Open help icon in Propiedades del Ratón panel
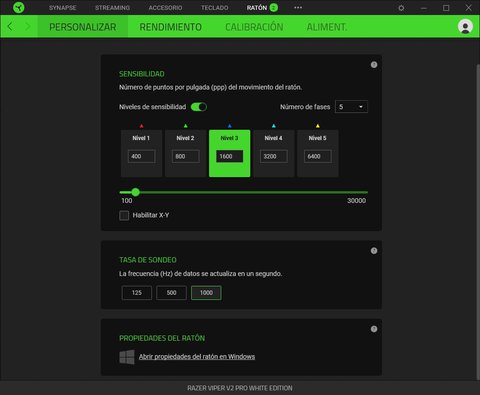Image resolution: width=480 pixels, height=395 pixels. (x=374, y=329)
